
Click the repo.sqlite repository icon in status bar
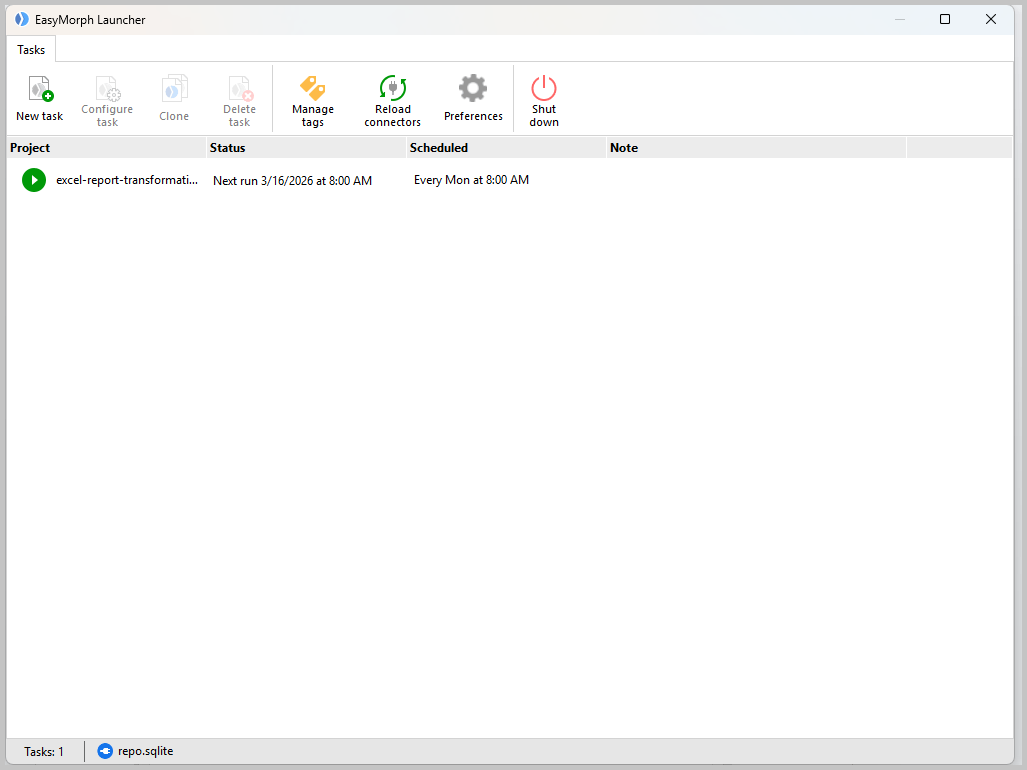coord(105,751)
